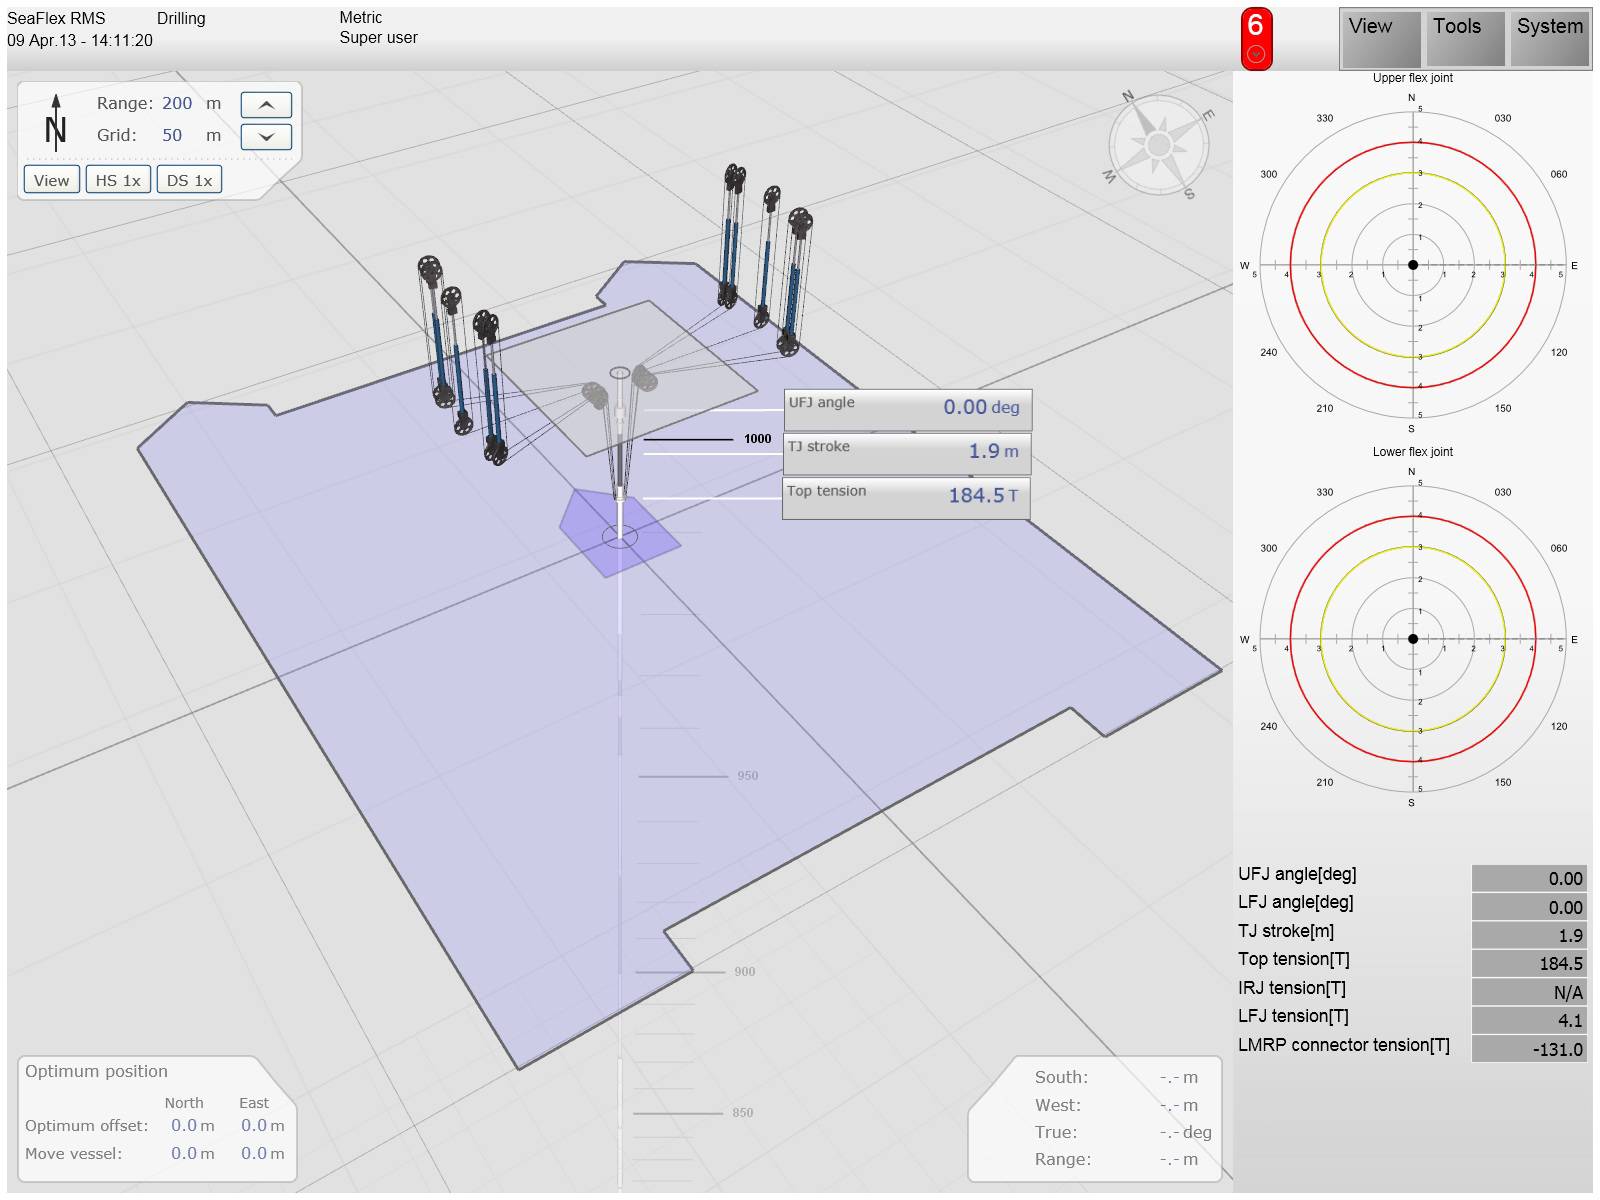Click the LMRP connector tension value field
The image size is (1600, 1200).
click(x=1528, y=1049)
